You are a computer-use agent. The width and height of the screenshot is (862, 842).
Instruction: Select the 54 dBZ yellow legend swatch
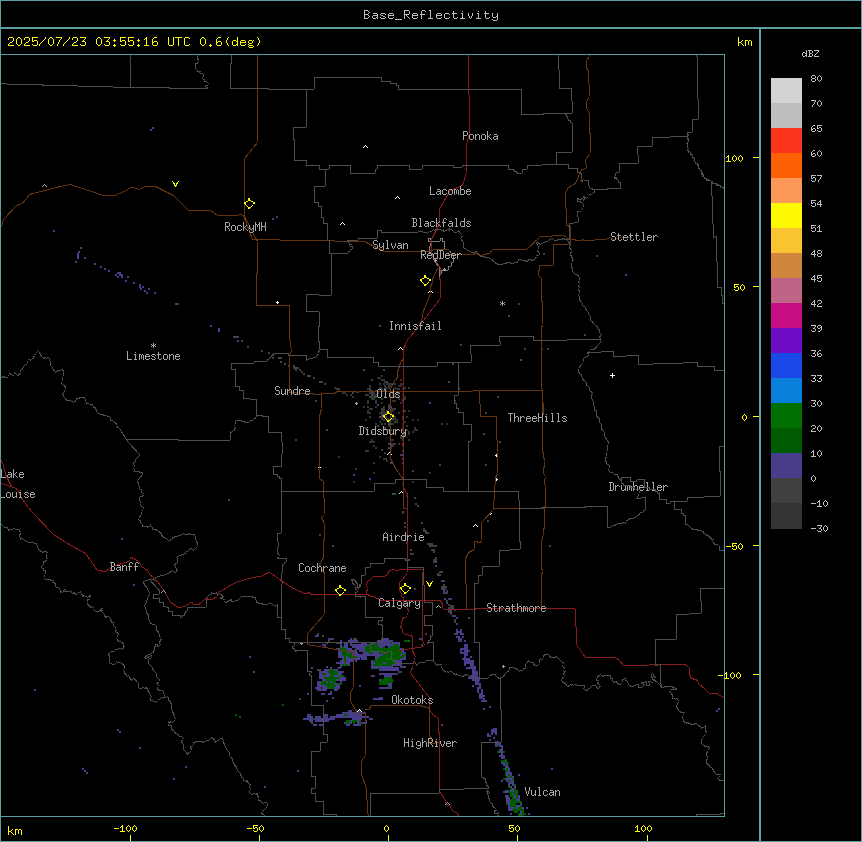(x=786, y=215)
